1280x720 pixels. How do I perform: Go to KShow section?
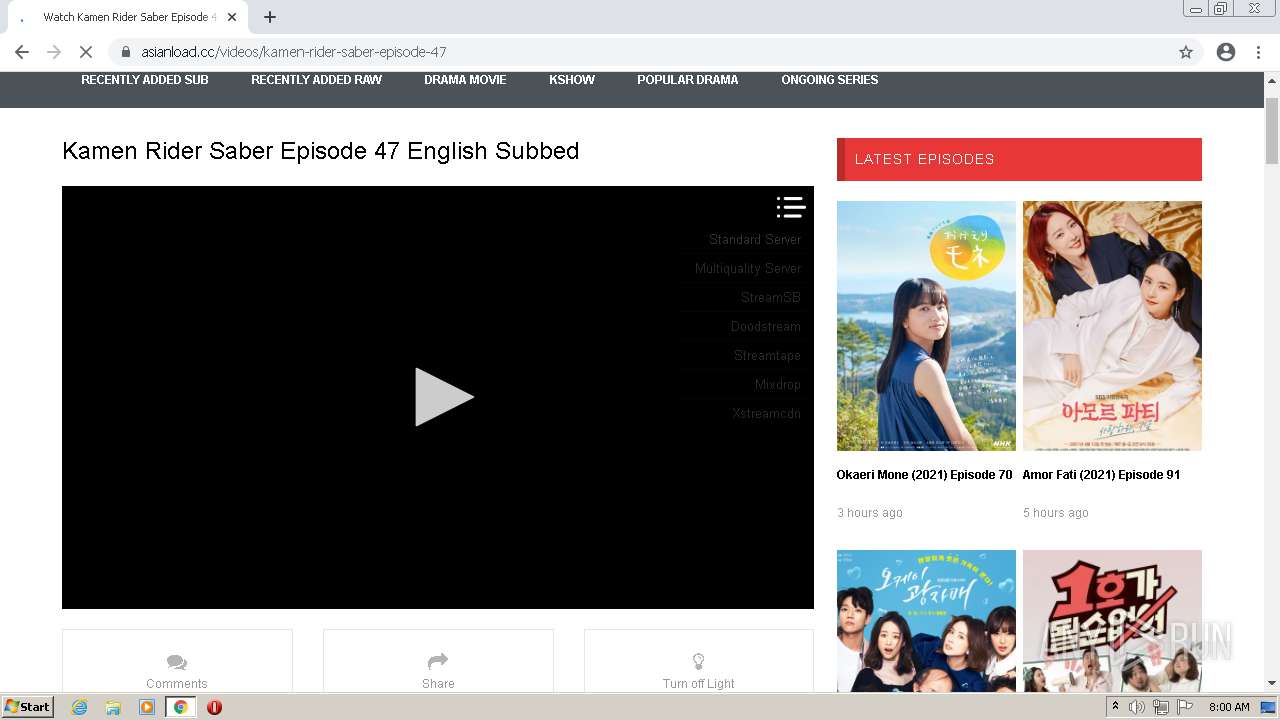point(572,80)
